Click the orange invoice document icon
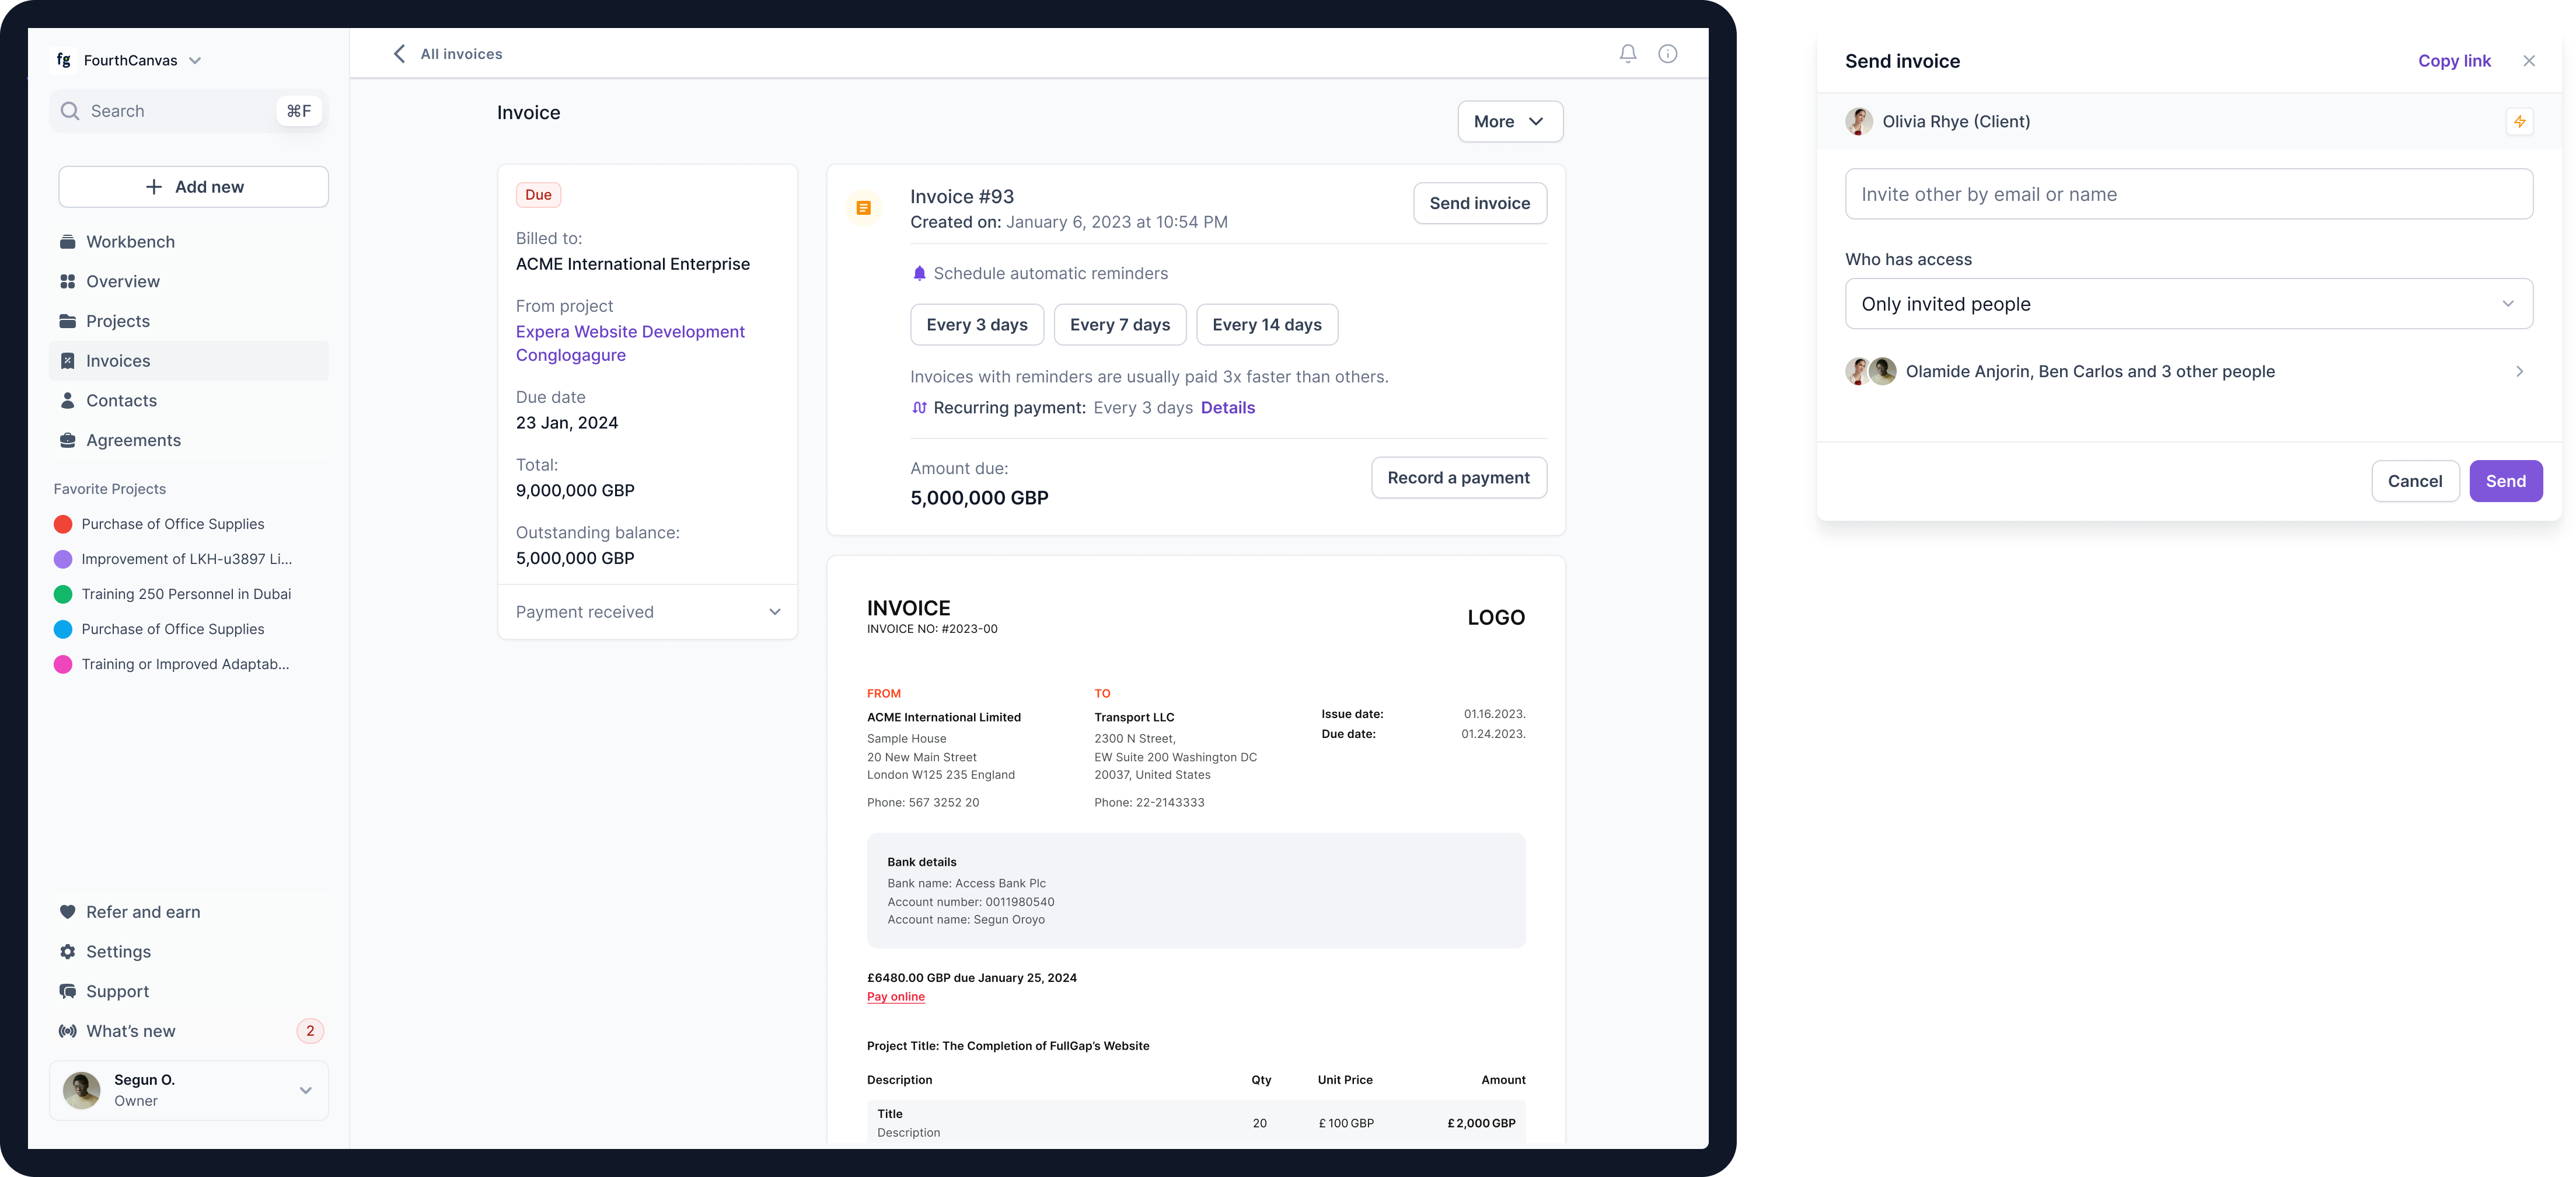The image size is (2576, 1177). click(863, 208)
